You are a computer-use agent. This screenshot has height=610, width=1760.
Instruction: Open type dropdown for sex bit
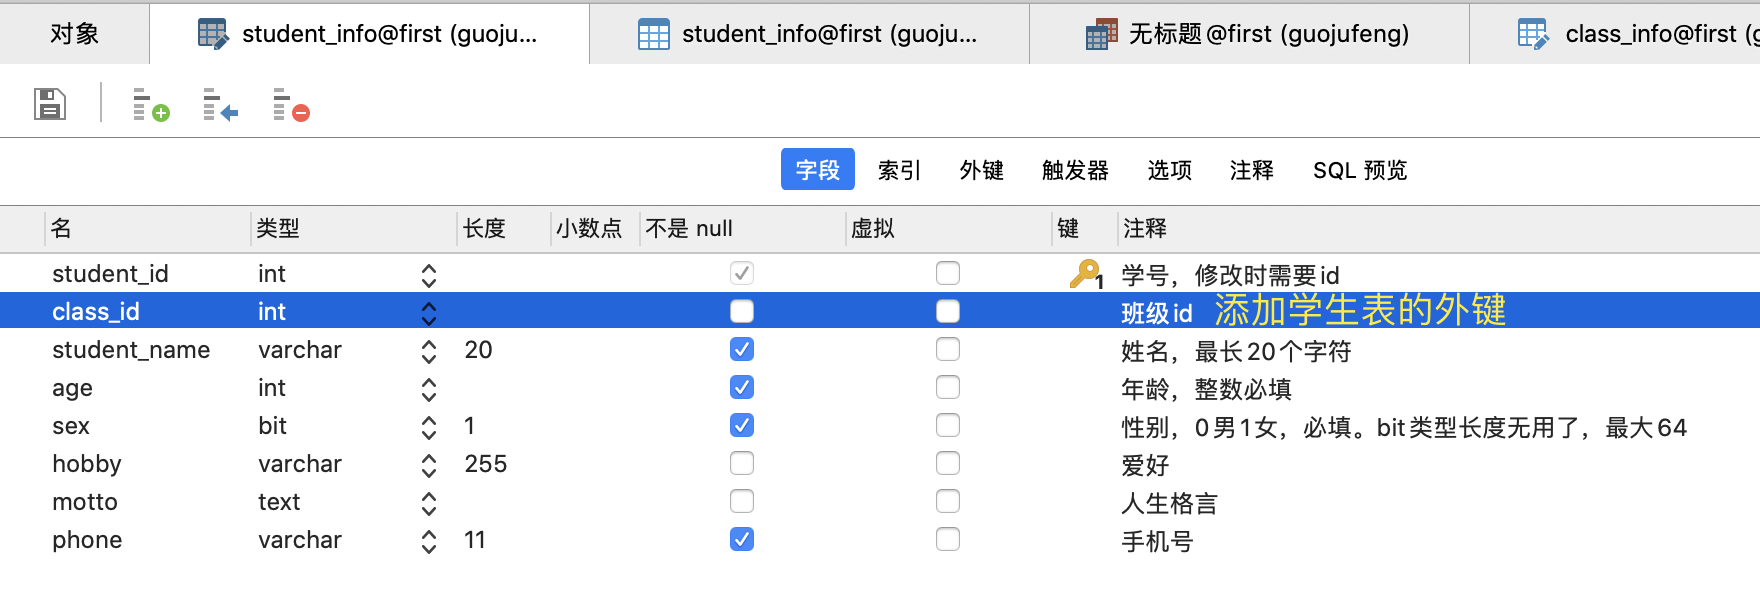[x=429, y=427]
